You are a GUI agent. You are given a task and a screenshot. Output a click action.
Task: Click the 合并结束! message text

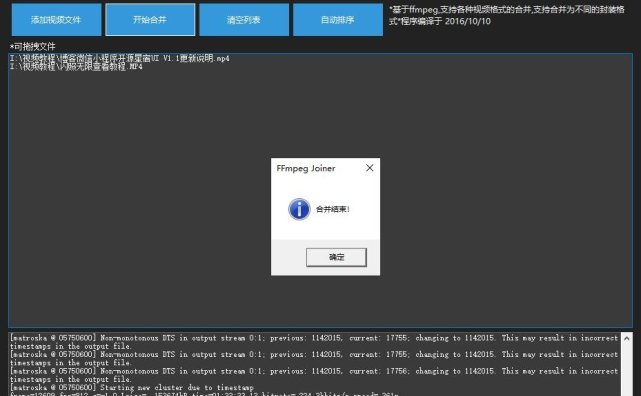pos(333,209)
